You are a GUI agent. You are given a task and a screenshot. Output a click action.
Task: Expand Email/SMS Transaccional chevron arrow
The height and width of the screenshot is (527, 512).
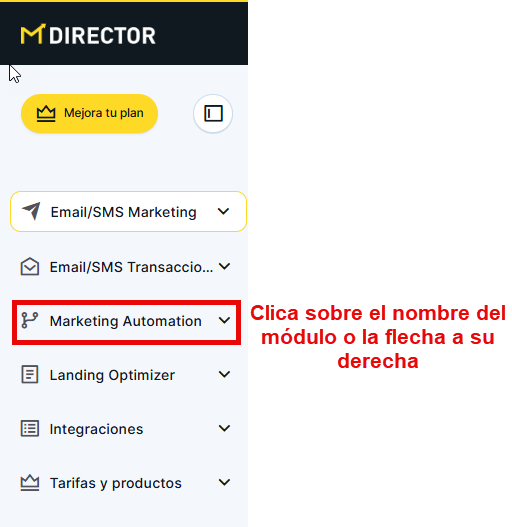(x=224, y=267)
